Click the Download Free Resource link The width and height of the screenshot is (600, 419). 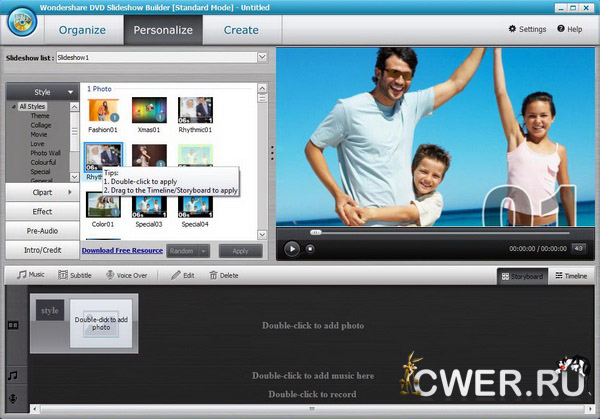coord(122,250)
